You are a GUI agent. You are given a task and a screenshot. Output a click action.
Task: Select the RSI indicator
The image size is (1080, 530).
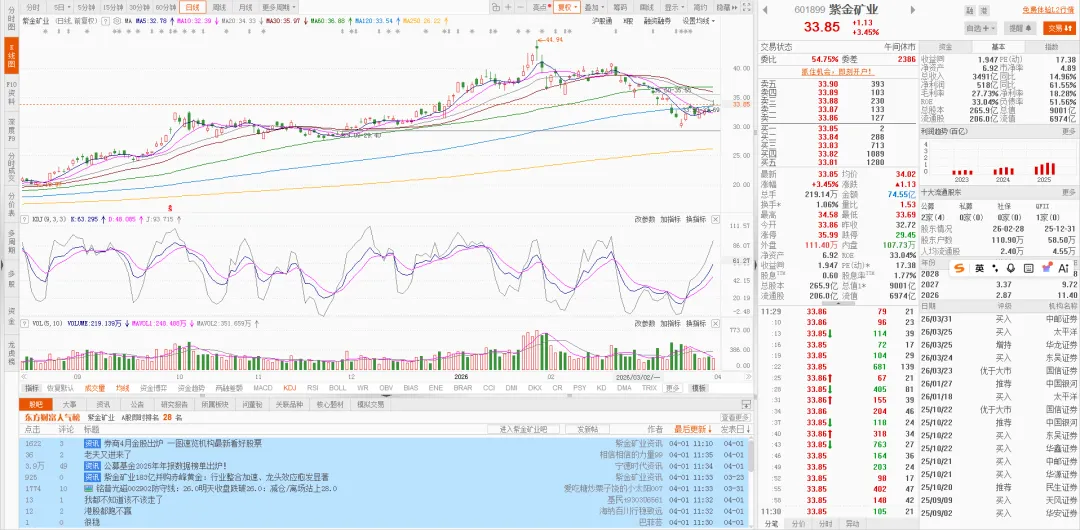pyautogui.click(x=313, y=388)
